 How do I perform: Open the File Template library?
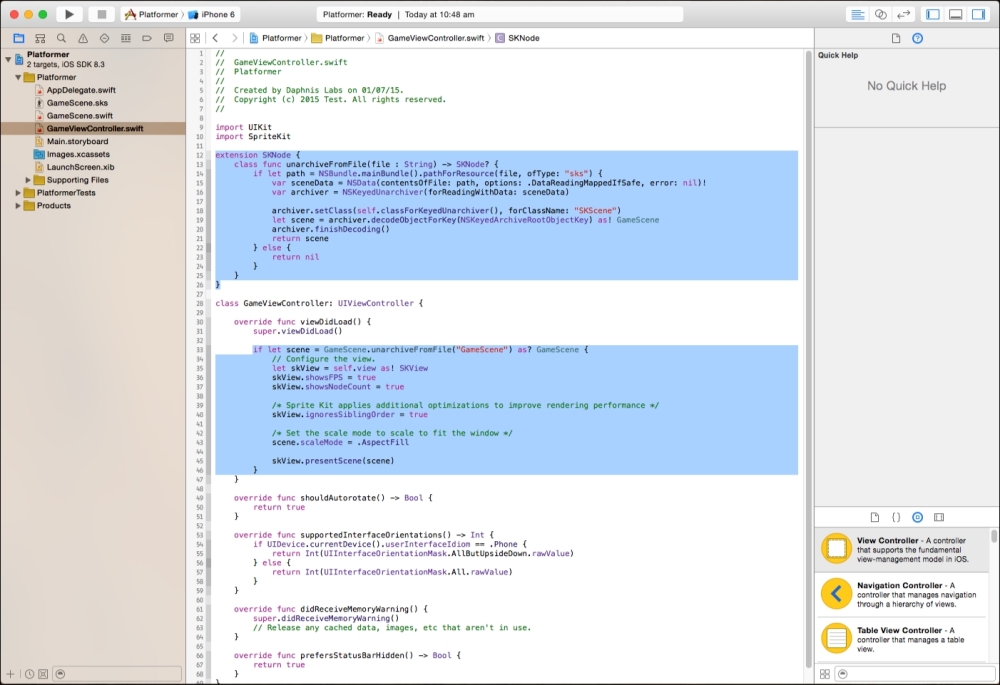[x=875, y=517]
